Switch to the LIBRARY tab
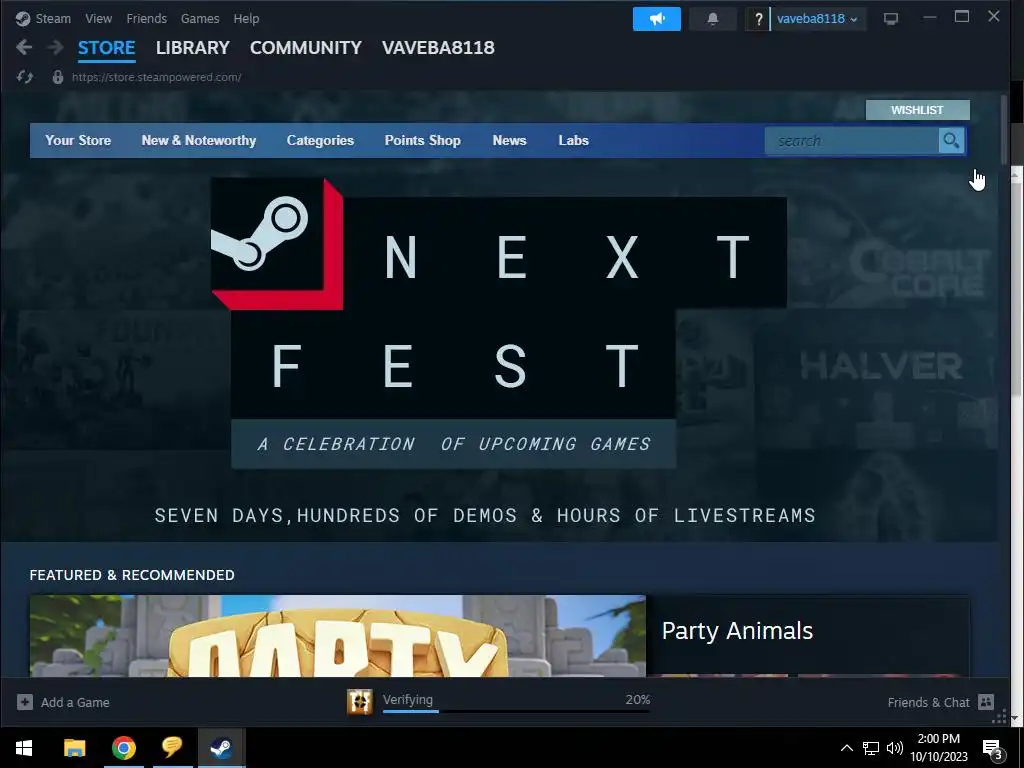The height and width of the screenshot is (768, 1024). [x=193, y=48]
